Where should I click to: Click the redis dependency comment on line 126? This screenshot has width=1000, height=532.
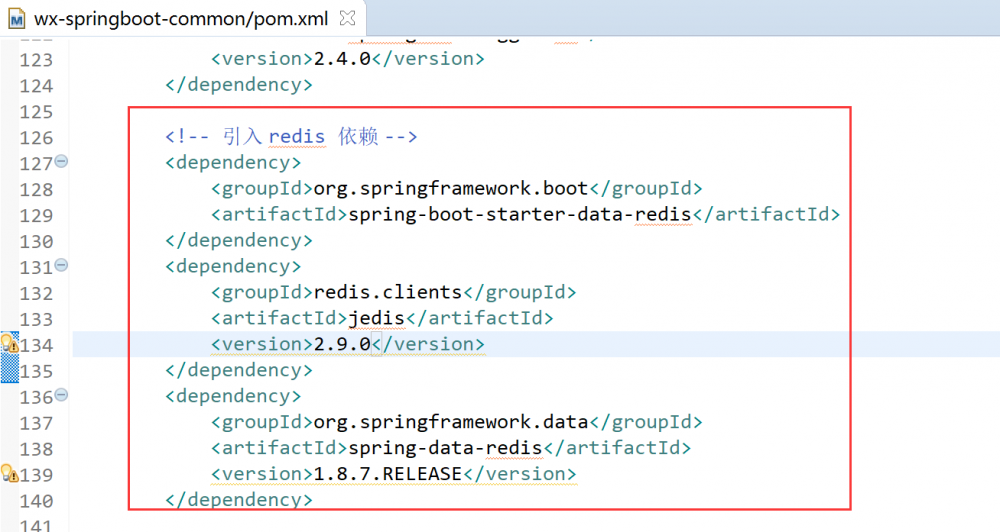click(x=291, y=137)
